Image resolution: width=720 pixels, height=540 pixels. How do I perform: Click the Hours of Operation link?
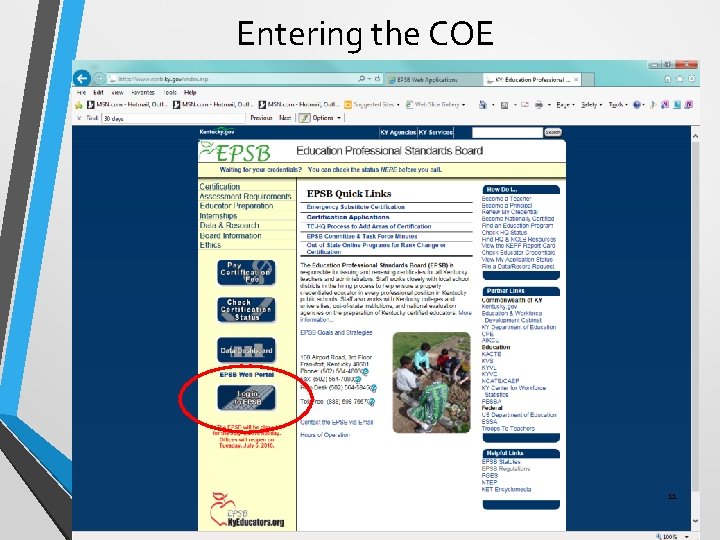click(x=325, y=435)
